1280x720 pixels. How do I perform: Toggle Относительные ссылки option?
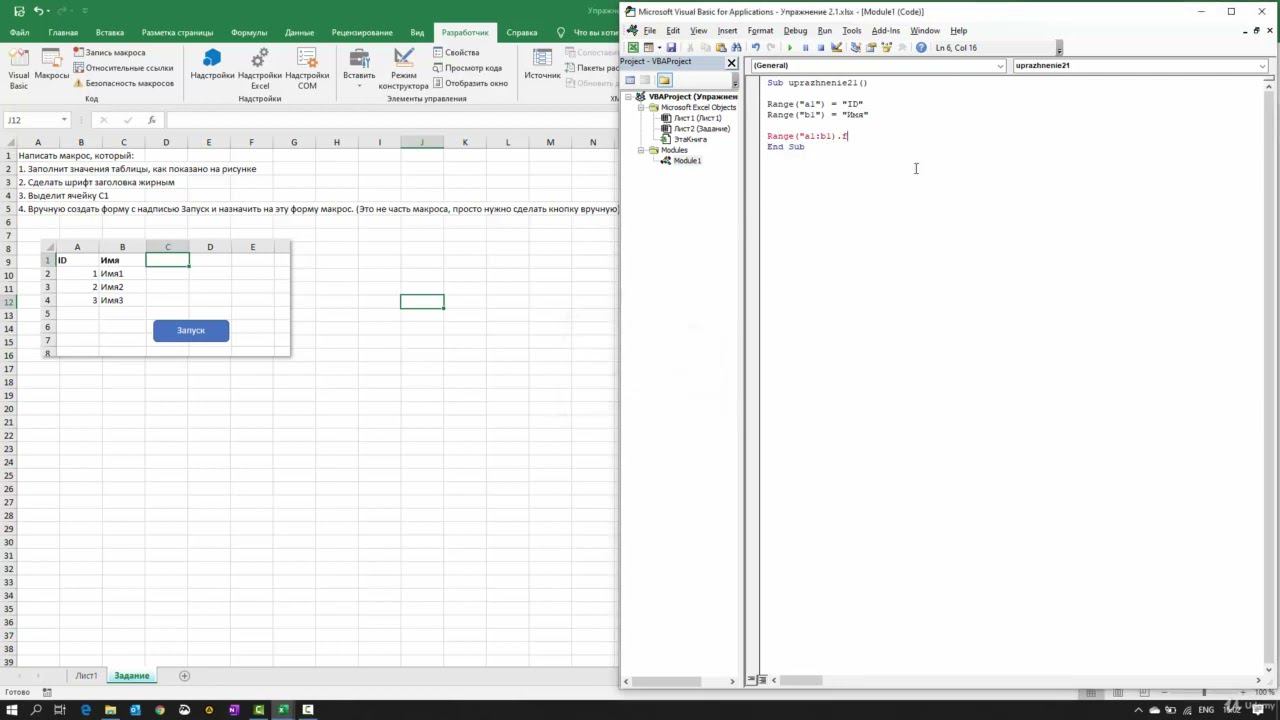coord(128,68)
